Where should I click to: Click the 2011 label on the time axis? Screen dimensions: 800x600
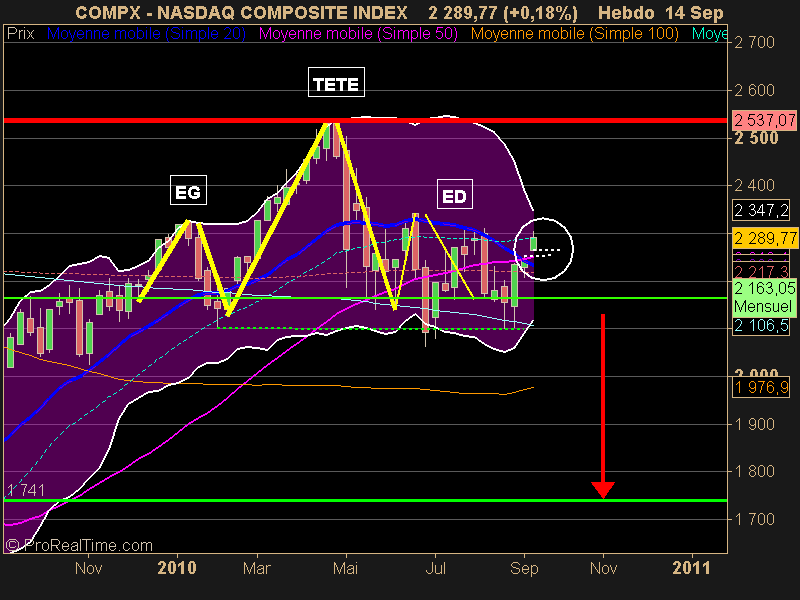coord(691,568)
